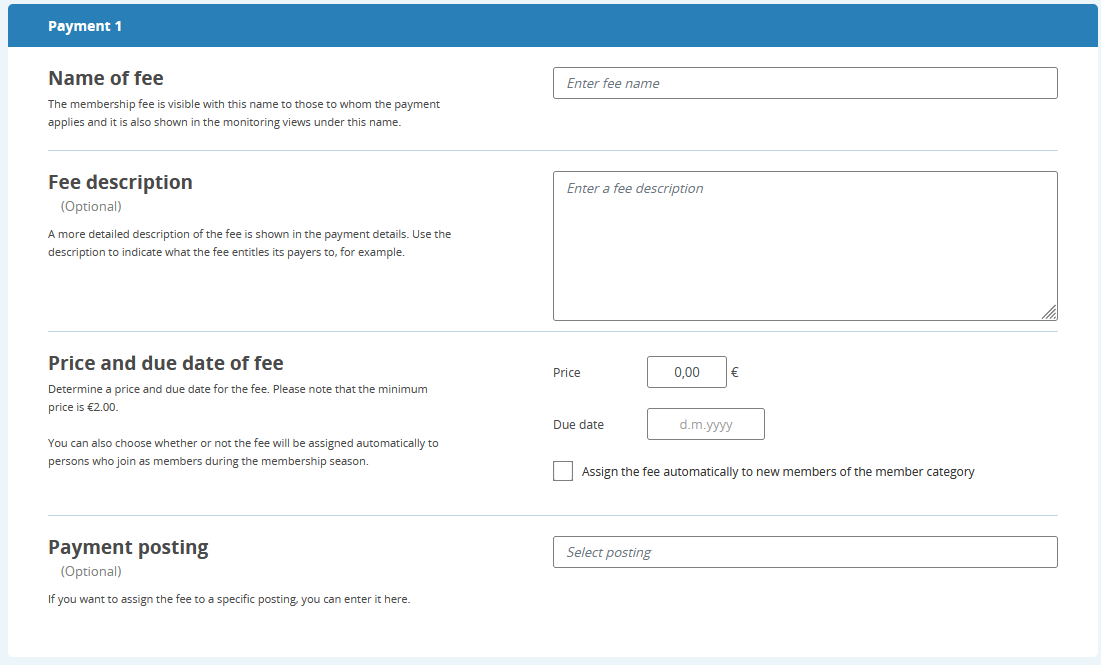
Task: Click the Due date label
Action: [579, 424]
